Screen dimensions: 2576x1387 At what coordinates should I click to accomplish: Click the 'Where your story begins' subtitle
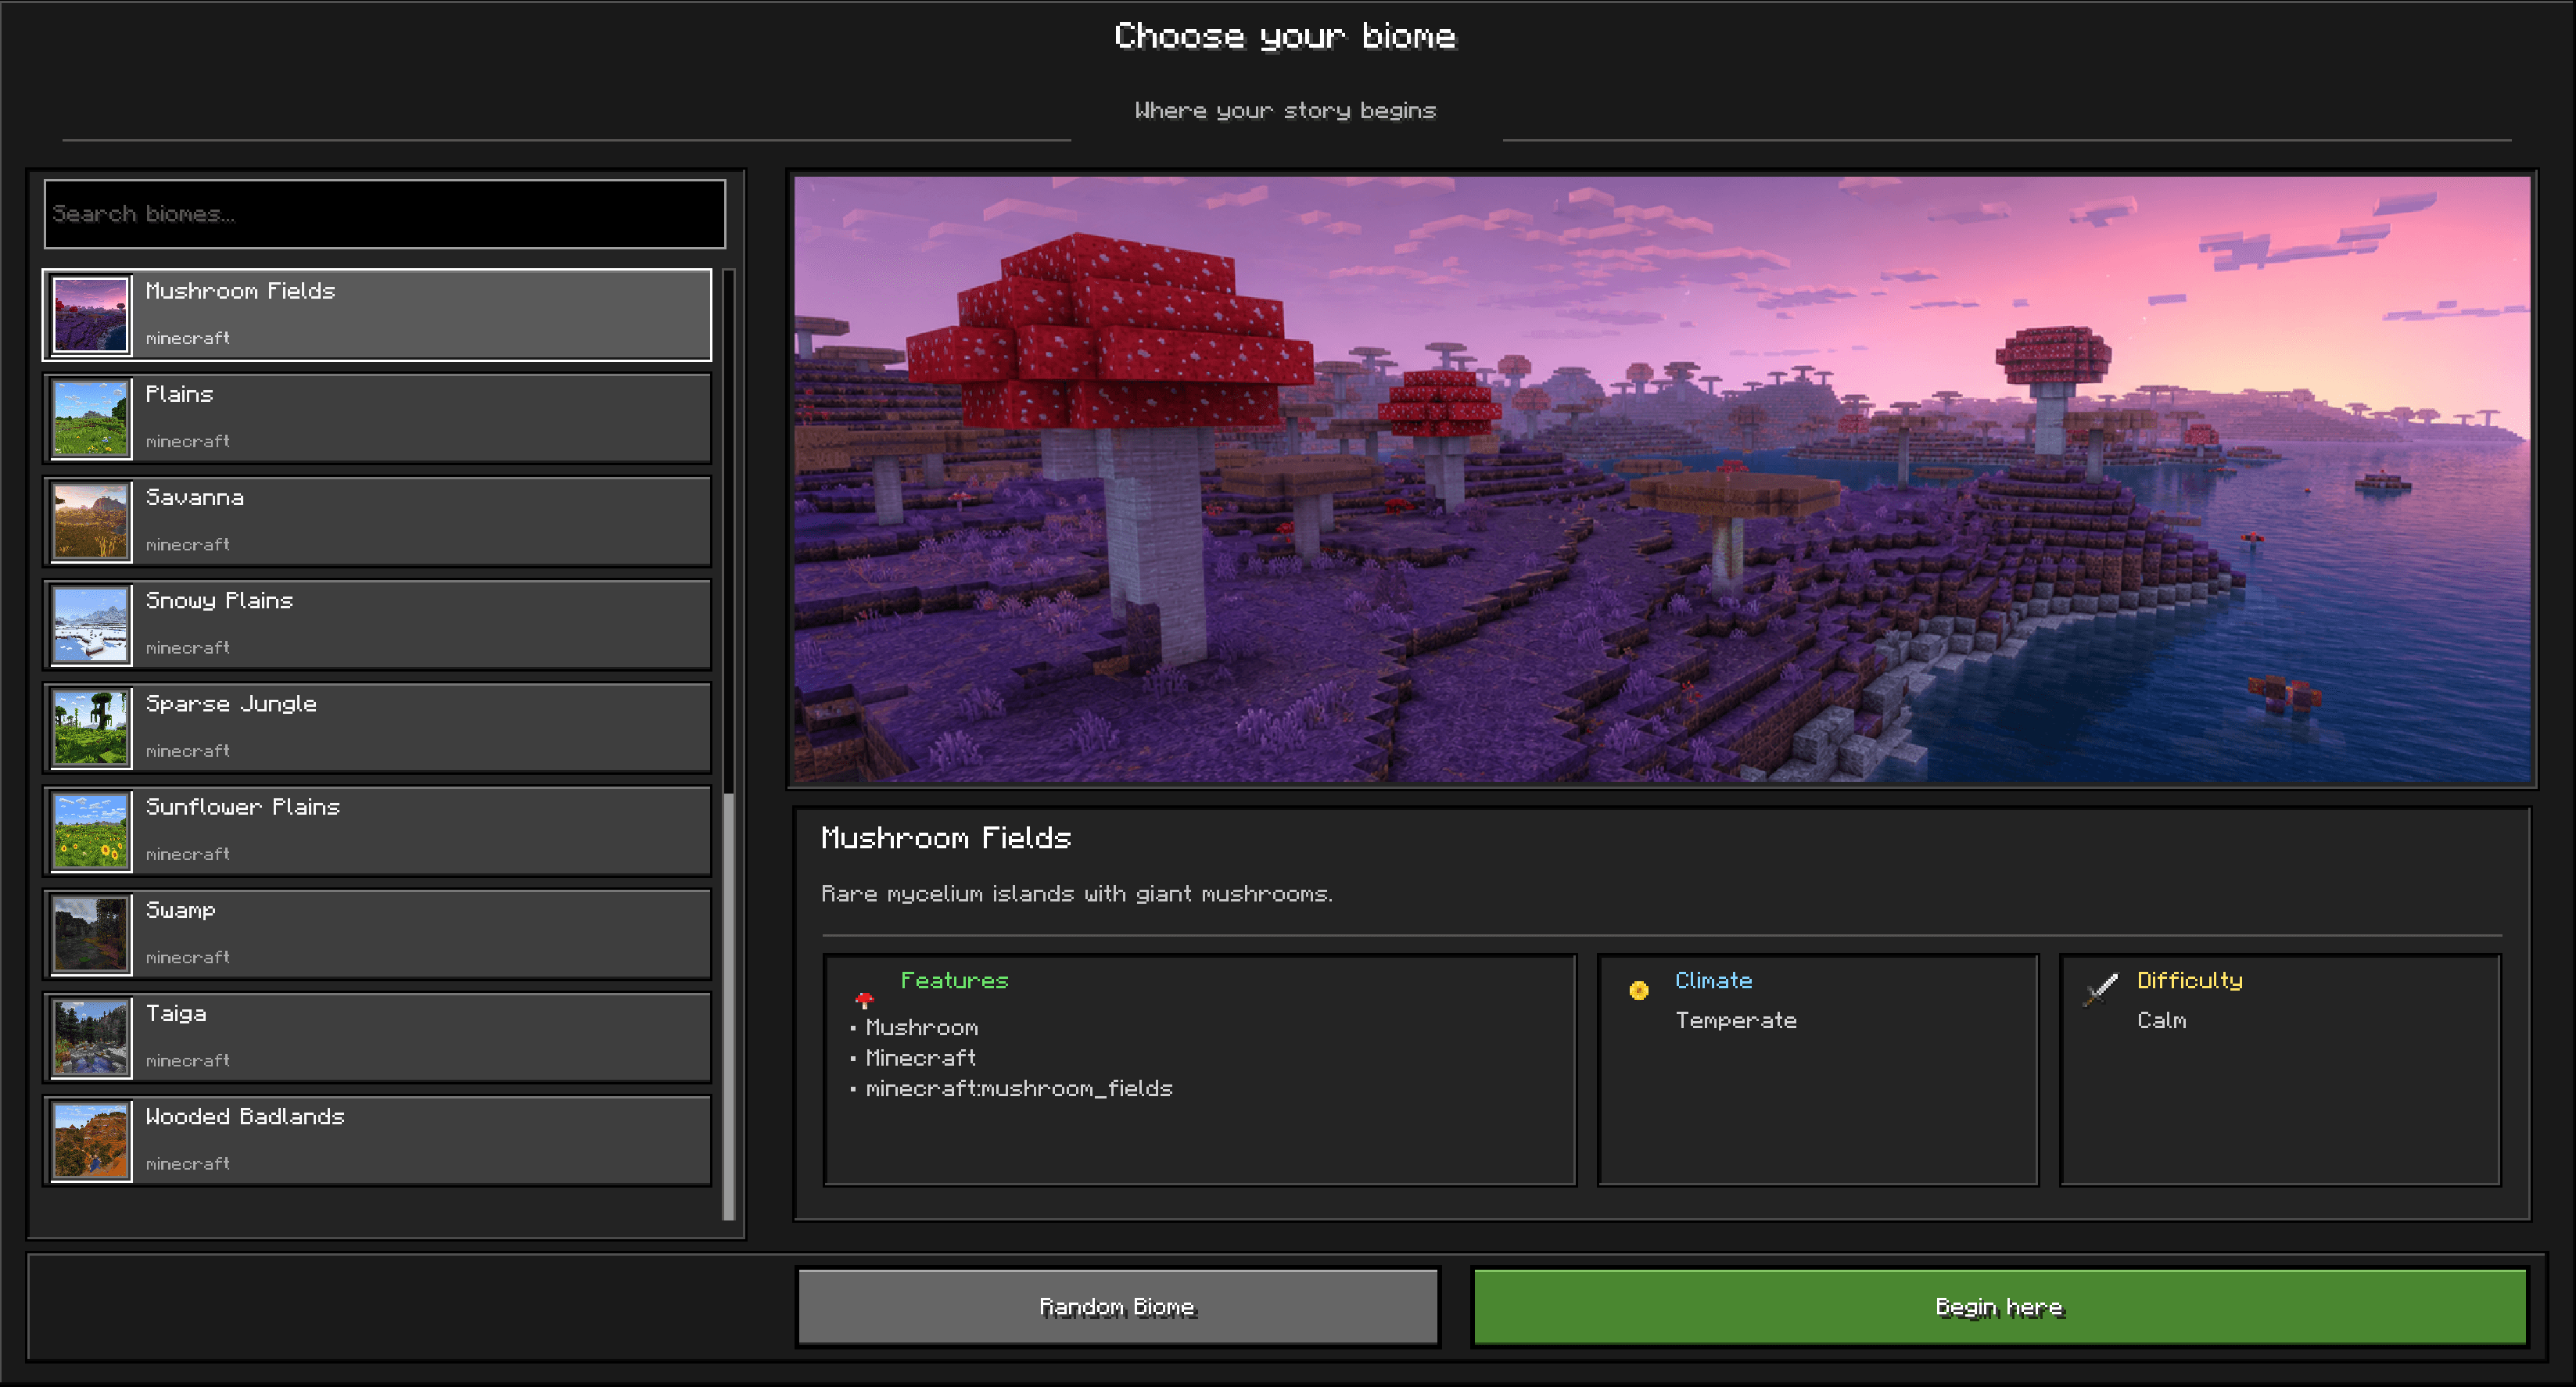1285,111
